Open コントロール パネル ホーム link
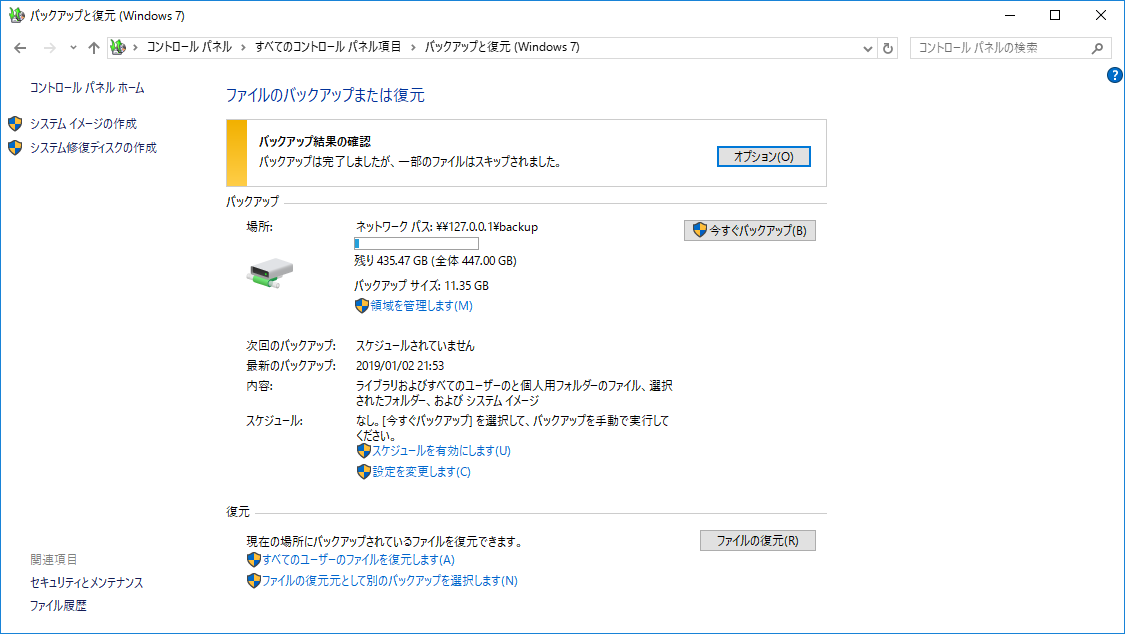 (x=87, y=87)
